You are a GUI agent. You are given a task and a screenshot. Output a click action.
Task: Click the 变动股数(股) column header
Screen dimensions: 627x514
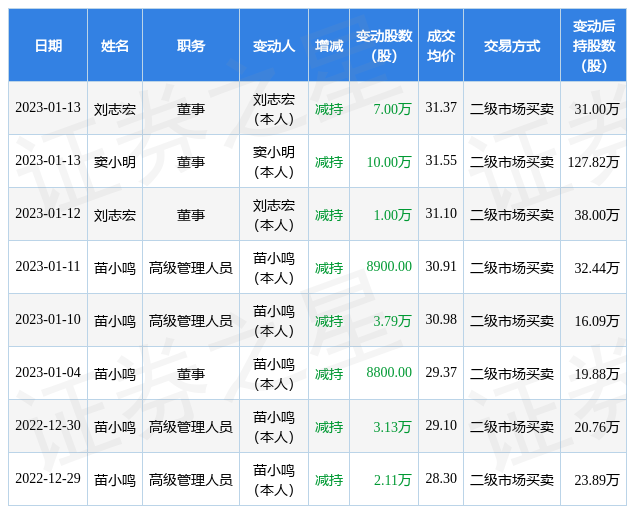[x=384, y=46]
